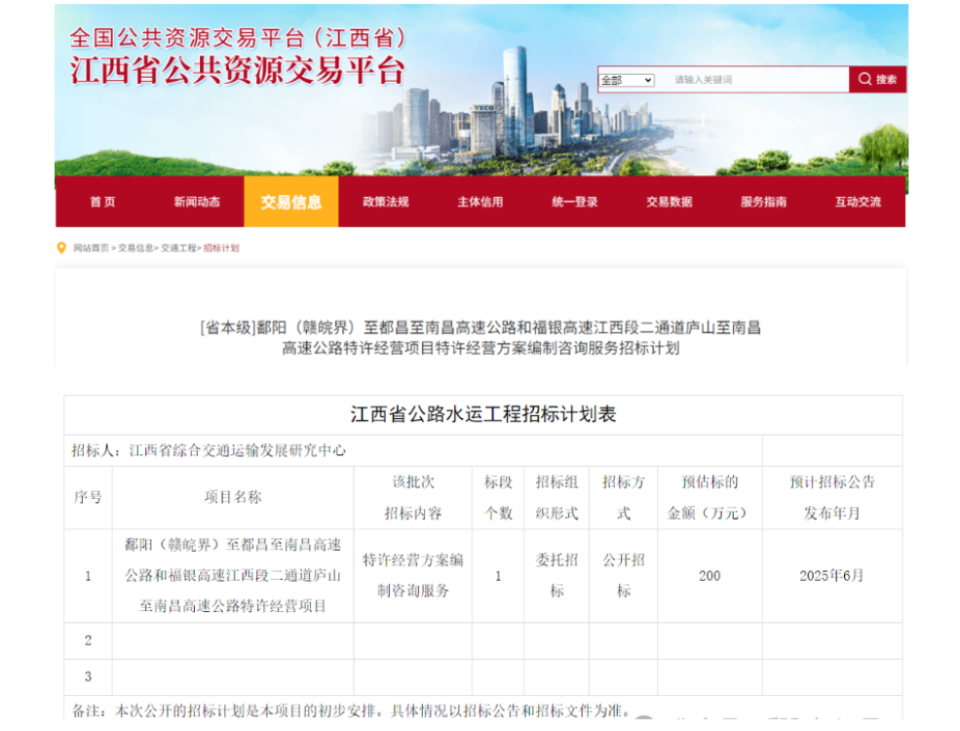
Task: Click the 江西省公路水运工程招标计划表 table title
Action: click(x=483, y=414)
